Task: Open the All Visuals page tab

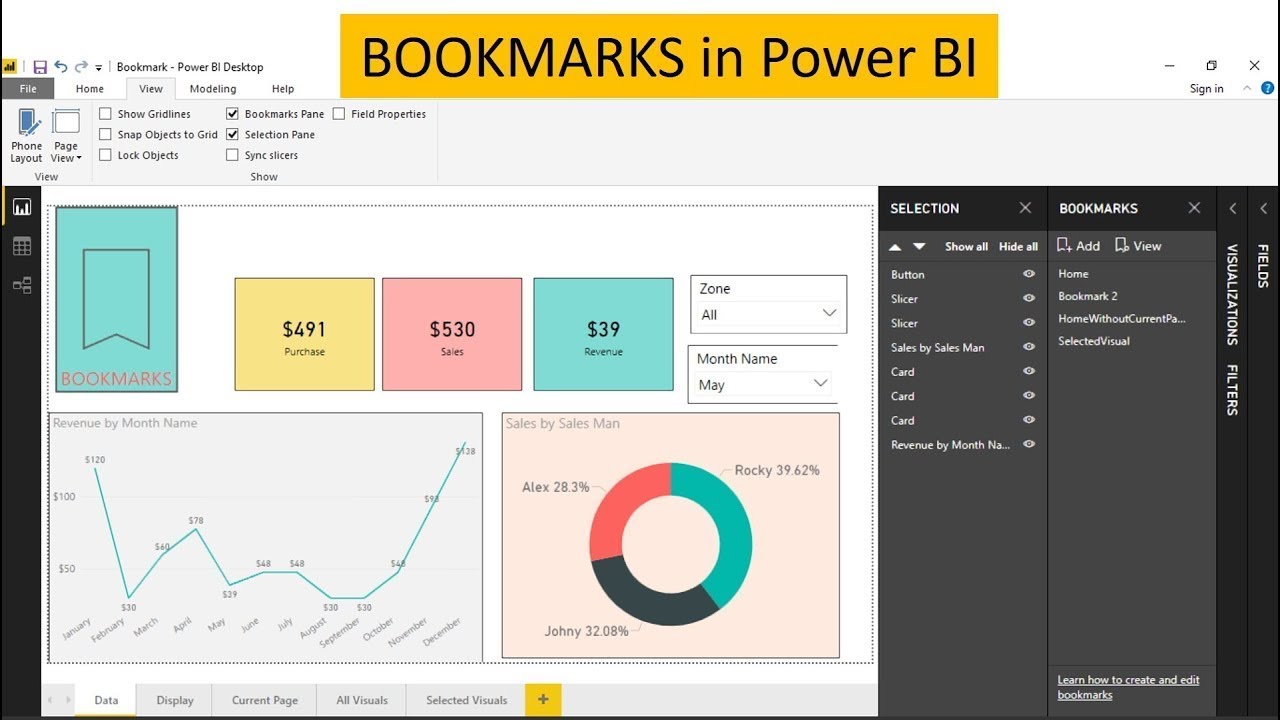Action: click(x=362, y=700)
